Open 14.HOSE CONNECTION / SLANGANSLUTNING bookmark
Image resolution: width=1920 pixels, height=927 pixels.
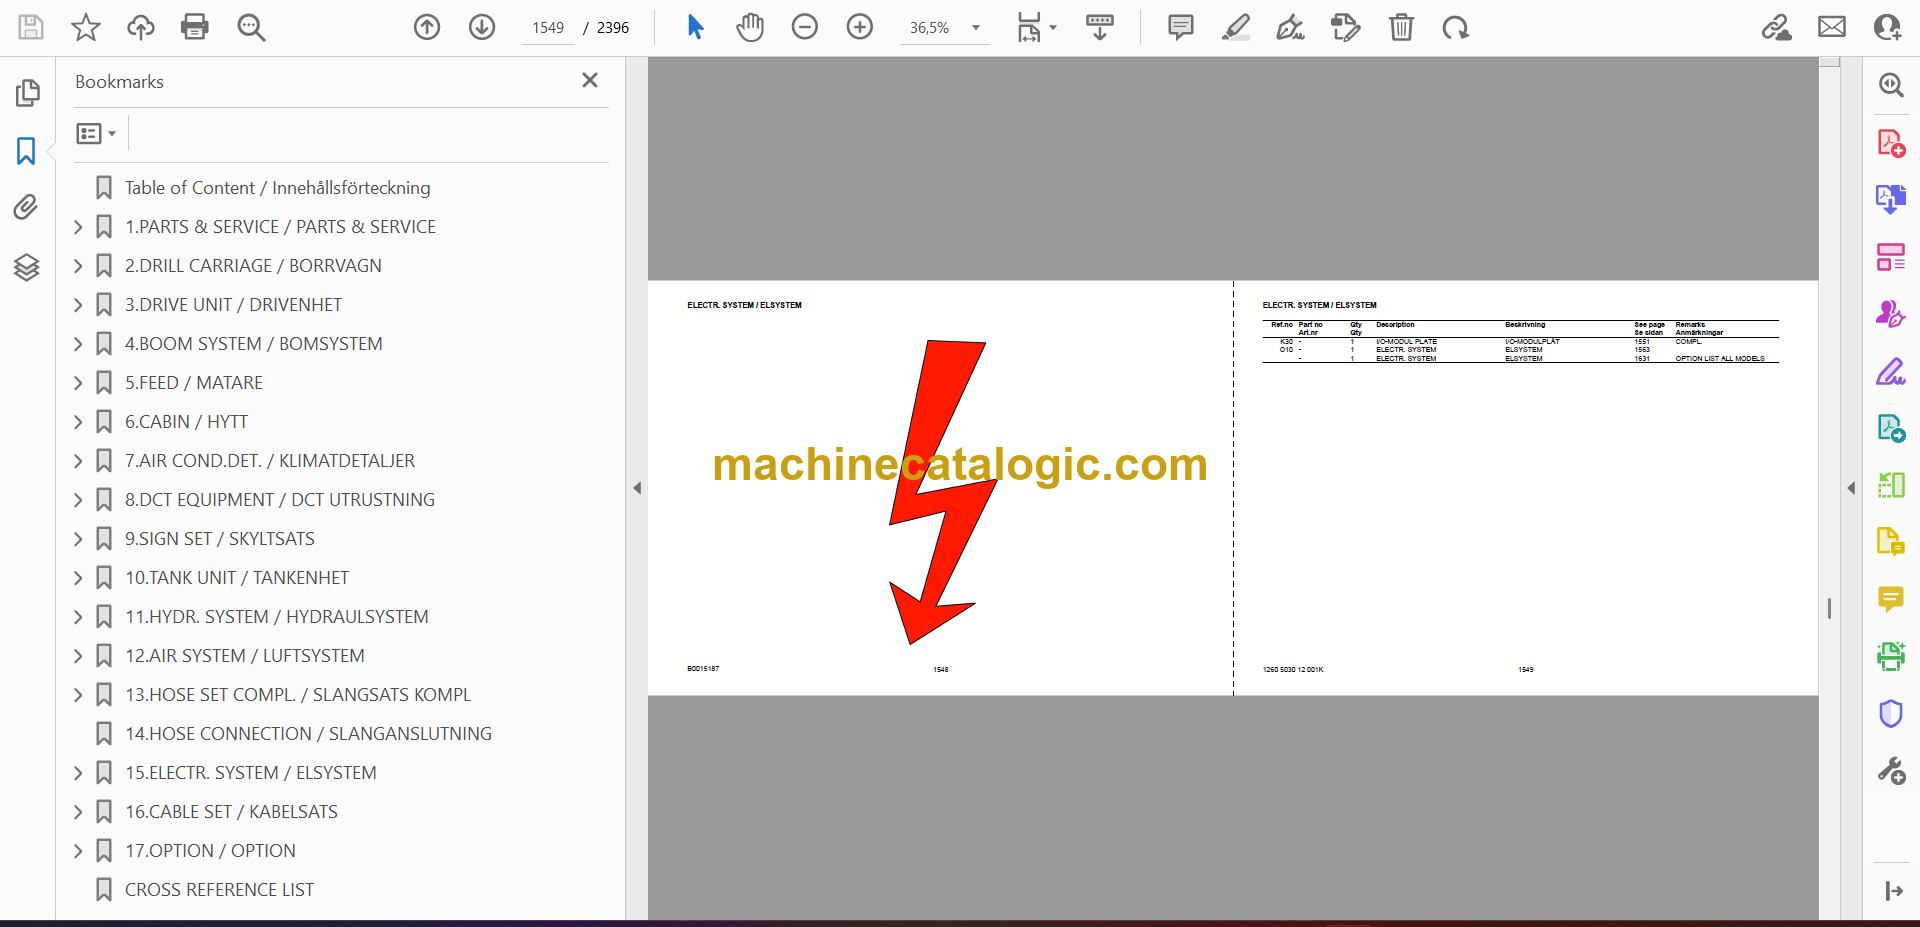[x=308, y=734]
